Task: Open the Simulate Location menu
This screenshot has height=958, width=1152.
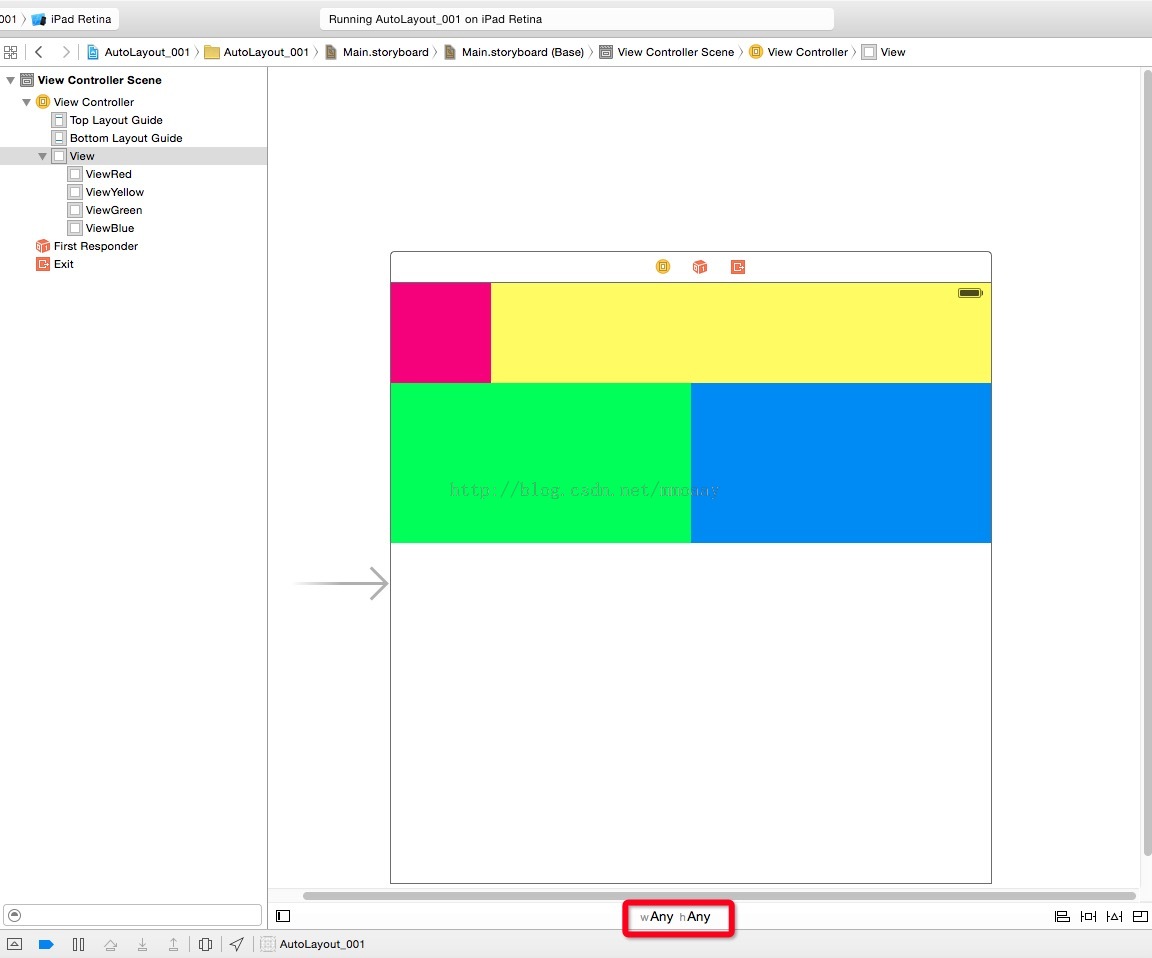Action: pyautogui.click(x=237, y=944)
